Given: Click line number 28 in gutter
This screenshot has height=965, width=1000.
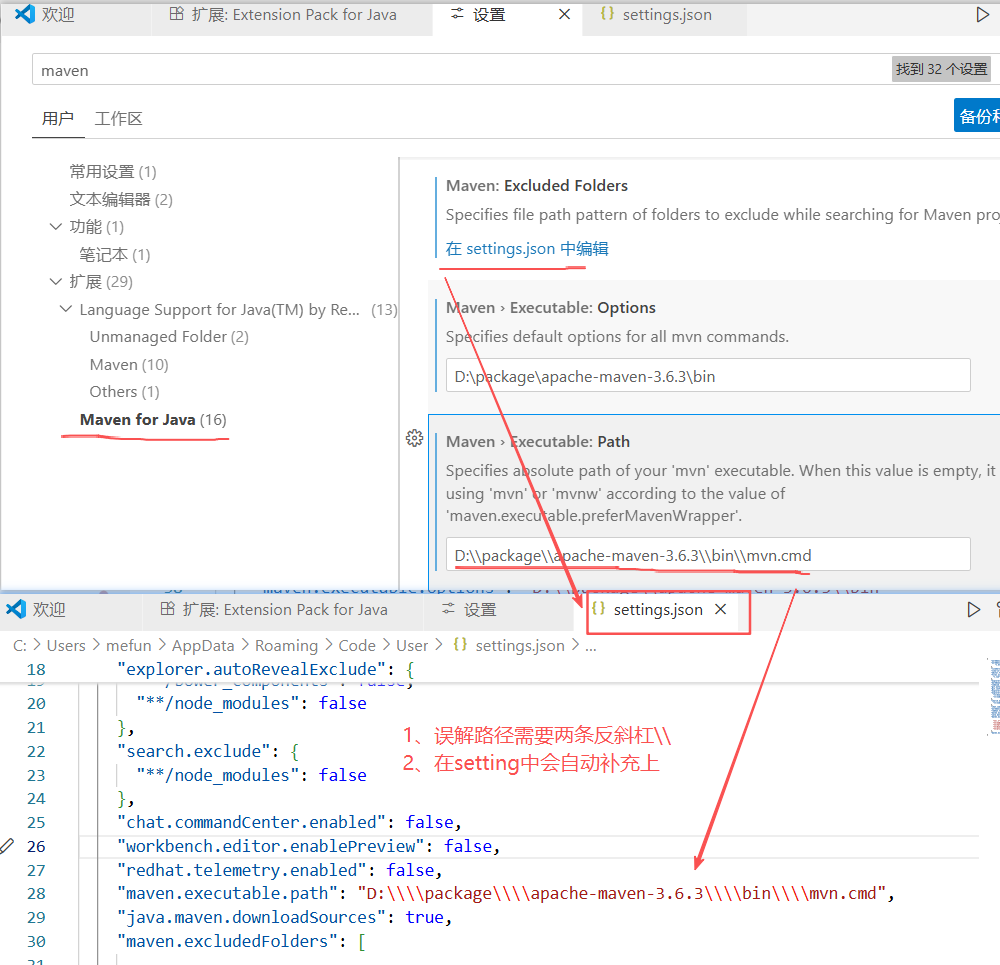Looking at the screenshot, I should [x=36, y=894].
